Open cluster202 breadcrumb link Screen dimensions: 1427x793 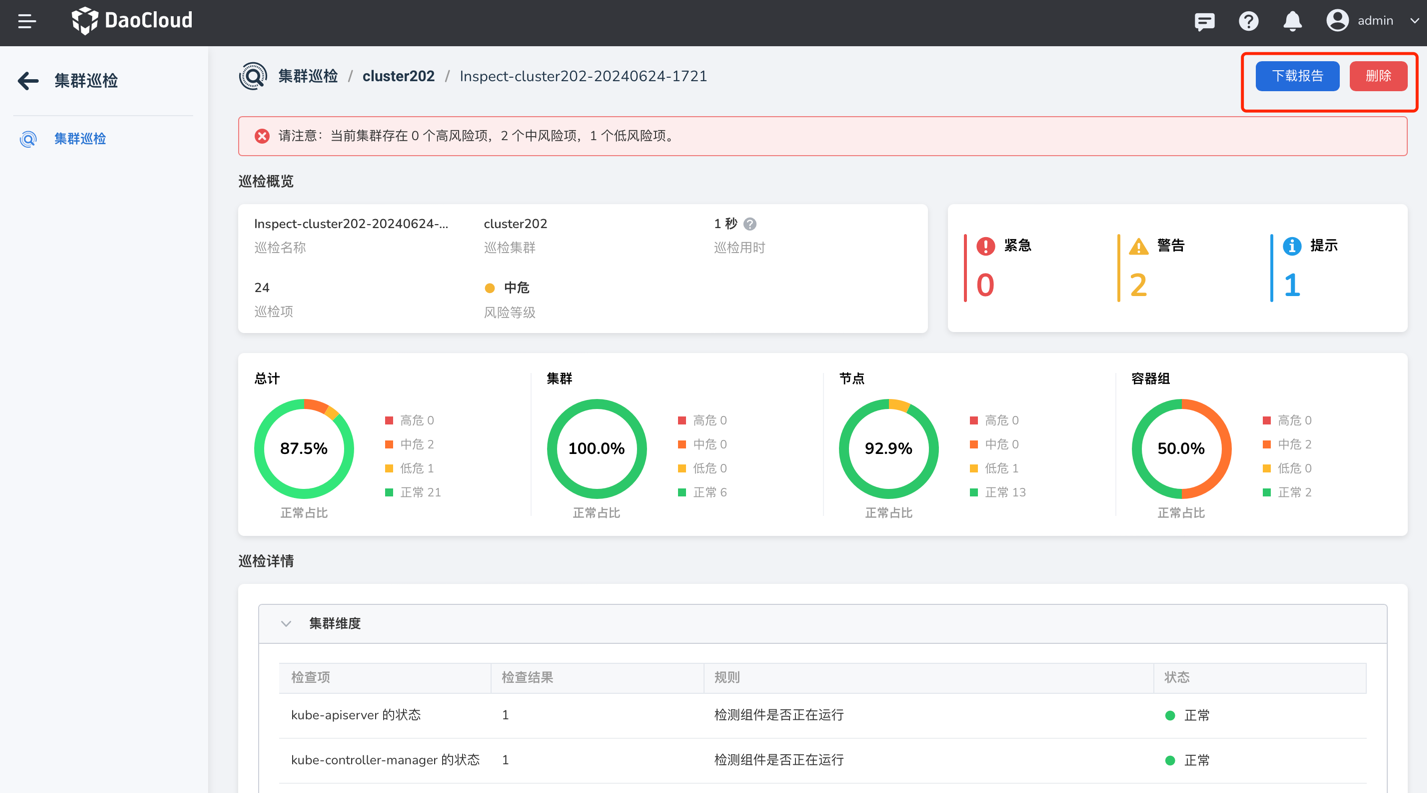tap(398, 76)
